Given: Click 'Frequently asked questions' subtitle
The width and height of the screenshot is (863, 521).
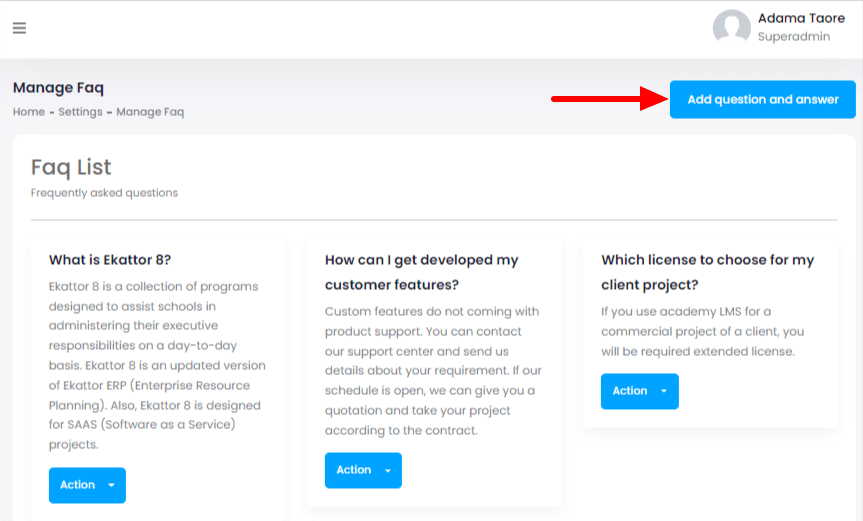Looking at the screenshot, I should [x=104, y=192].
